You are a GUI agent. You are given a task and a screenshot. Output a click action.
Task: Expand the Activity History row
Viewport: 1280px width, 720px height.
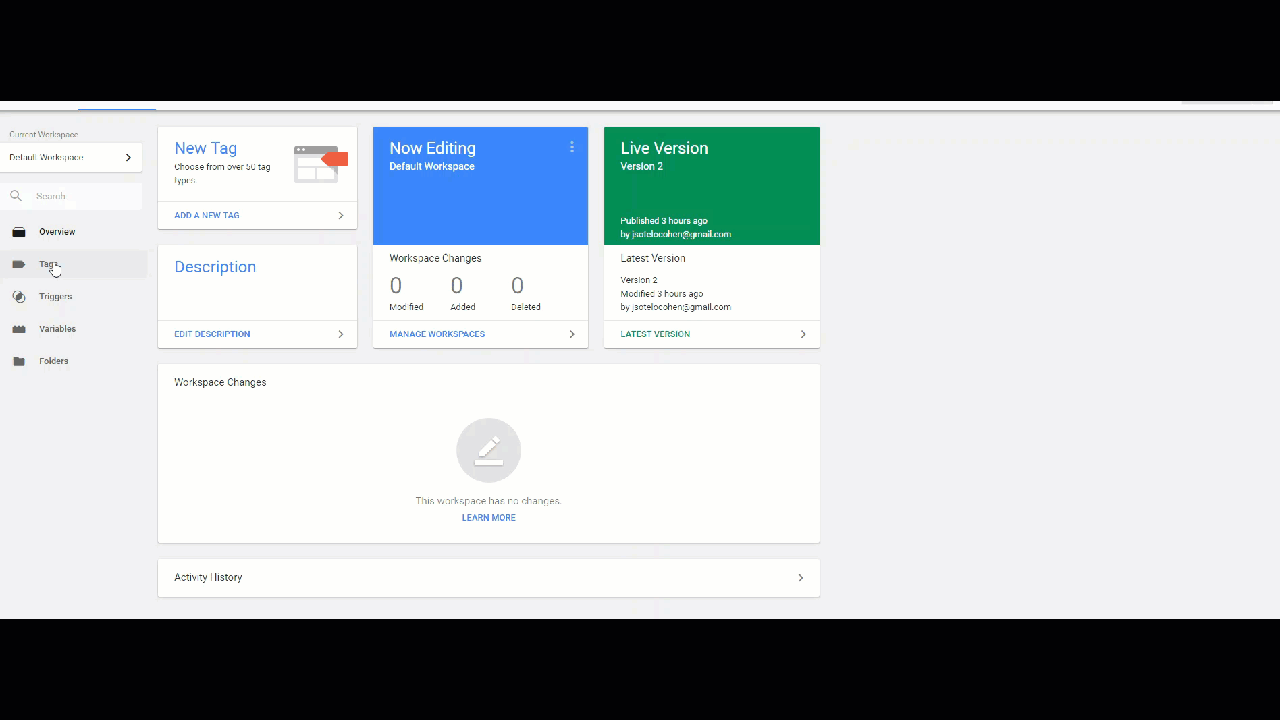click(x=800, y=577)
